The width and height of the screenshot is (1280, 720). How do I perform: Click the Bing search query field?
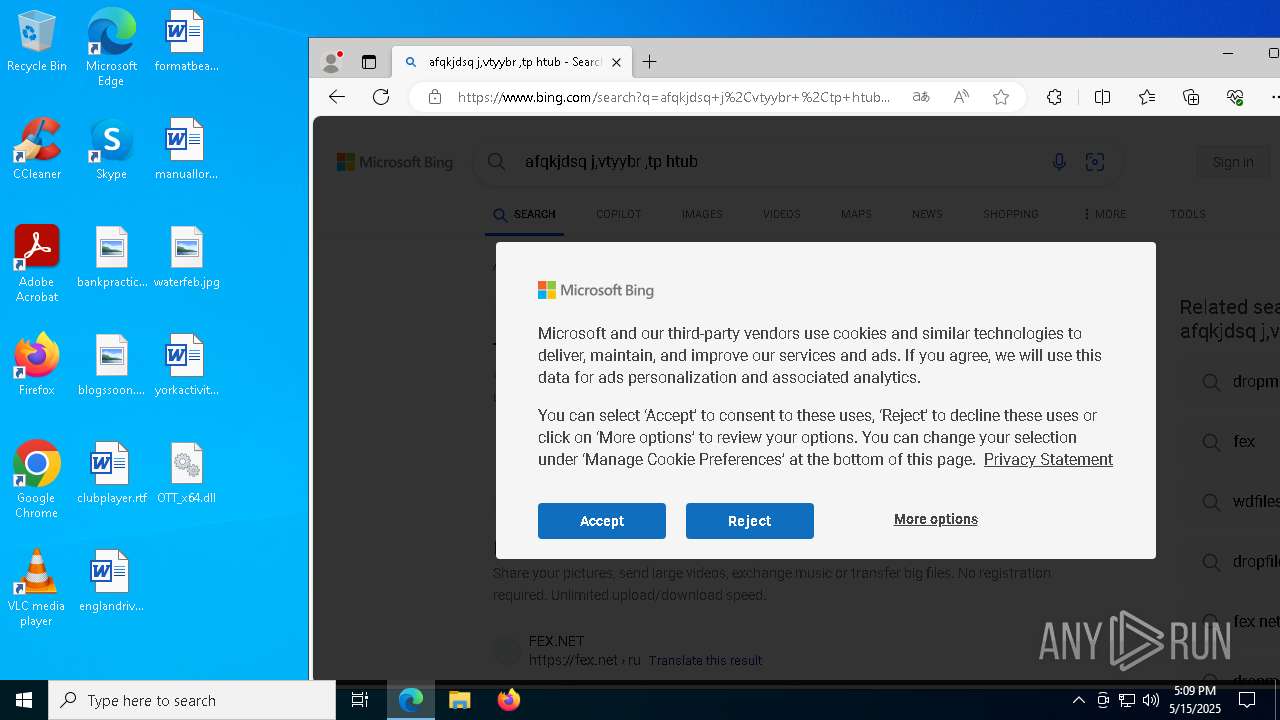coord(780,162)
